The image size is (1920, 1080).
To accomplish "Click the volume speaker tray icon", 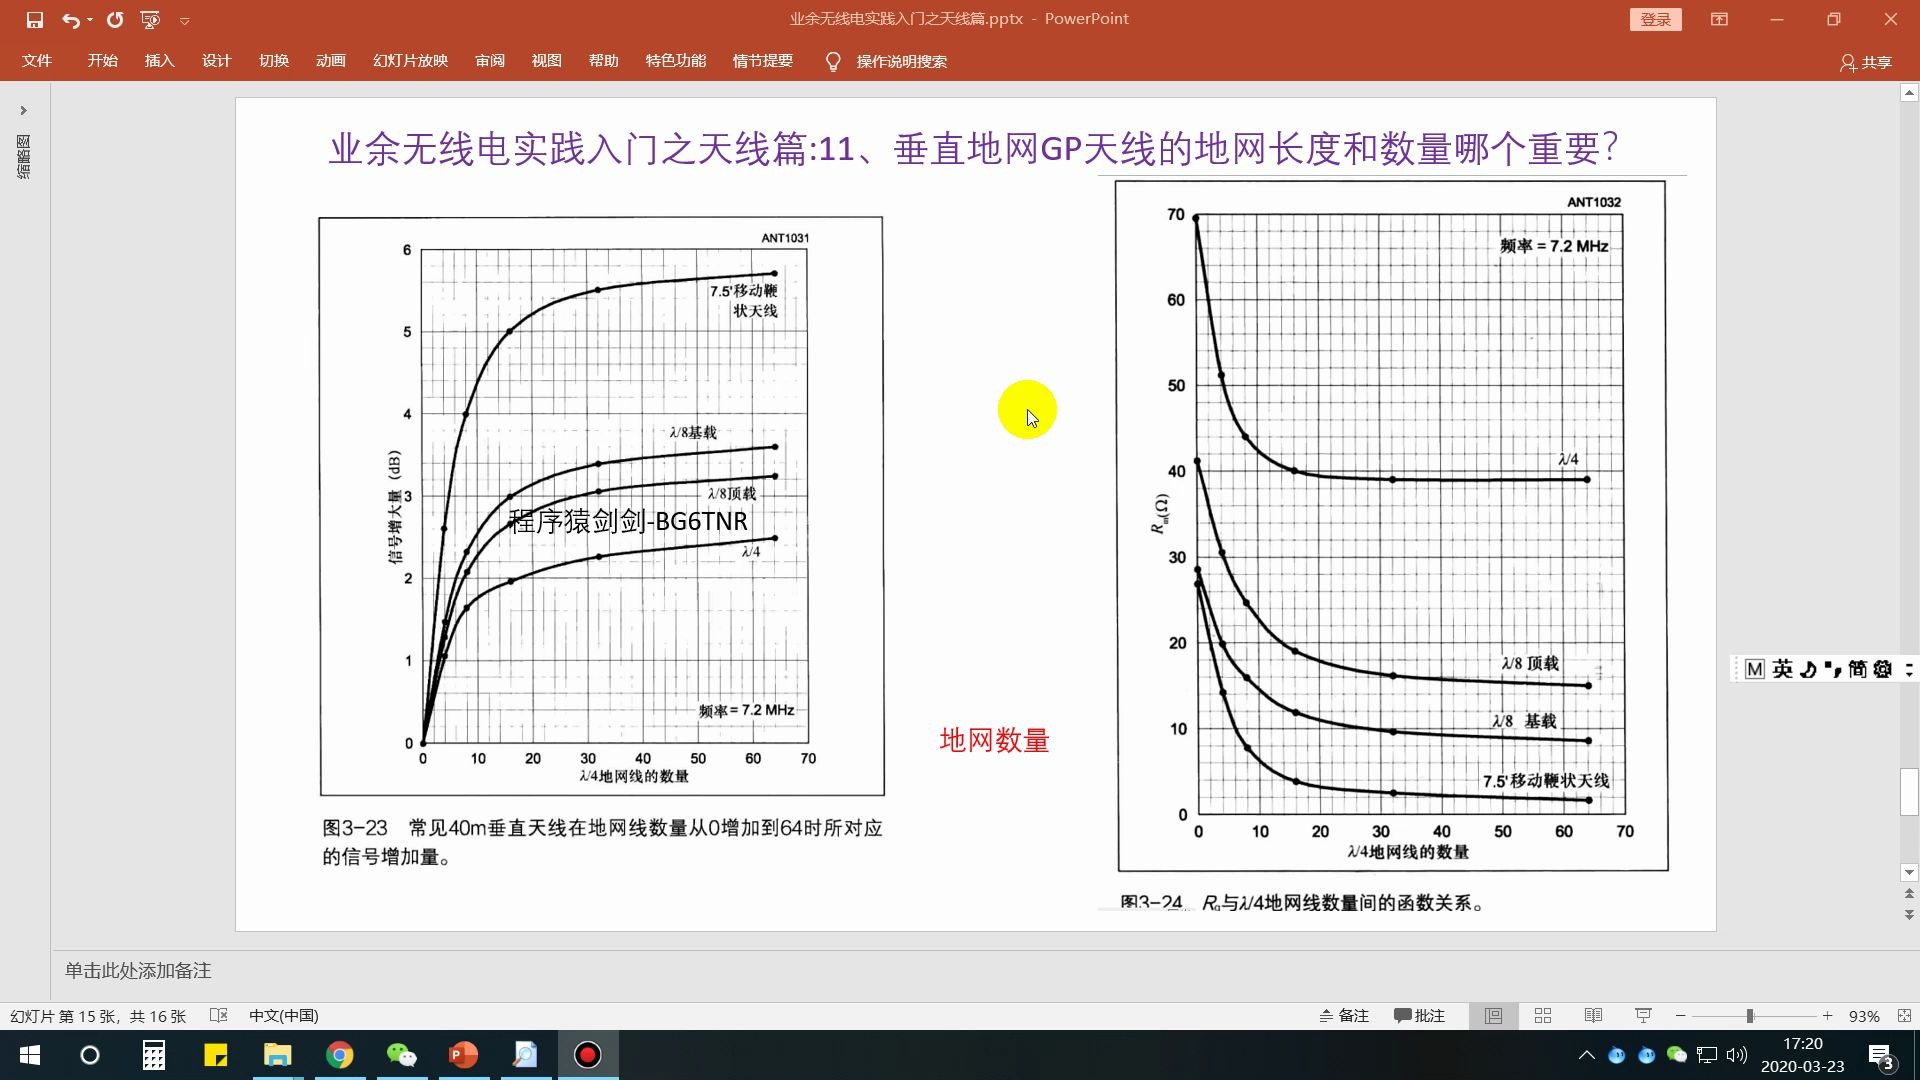I will click(x=1737, y=1055).
